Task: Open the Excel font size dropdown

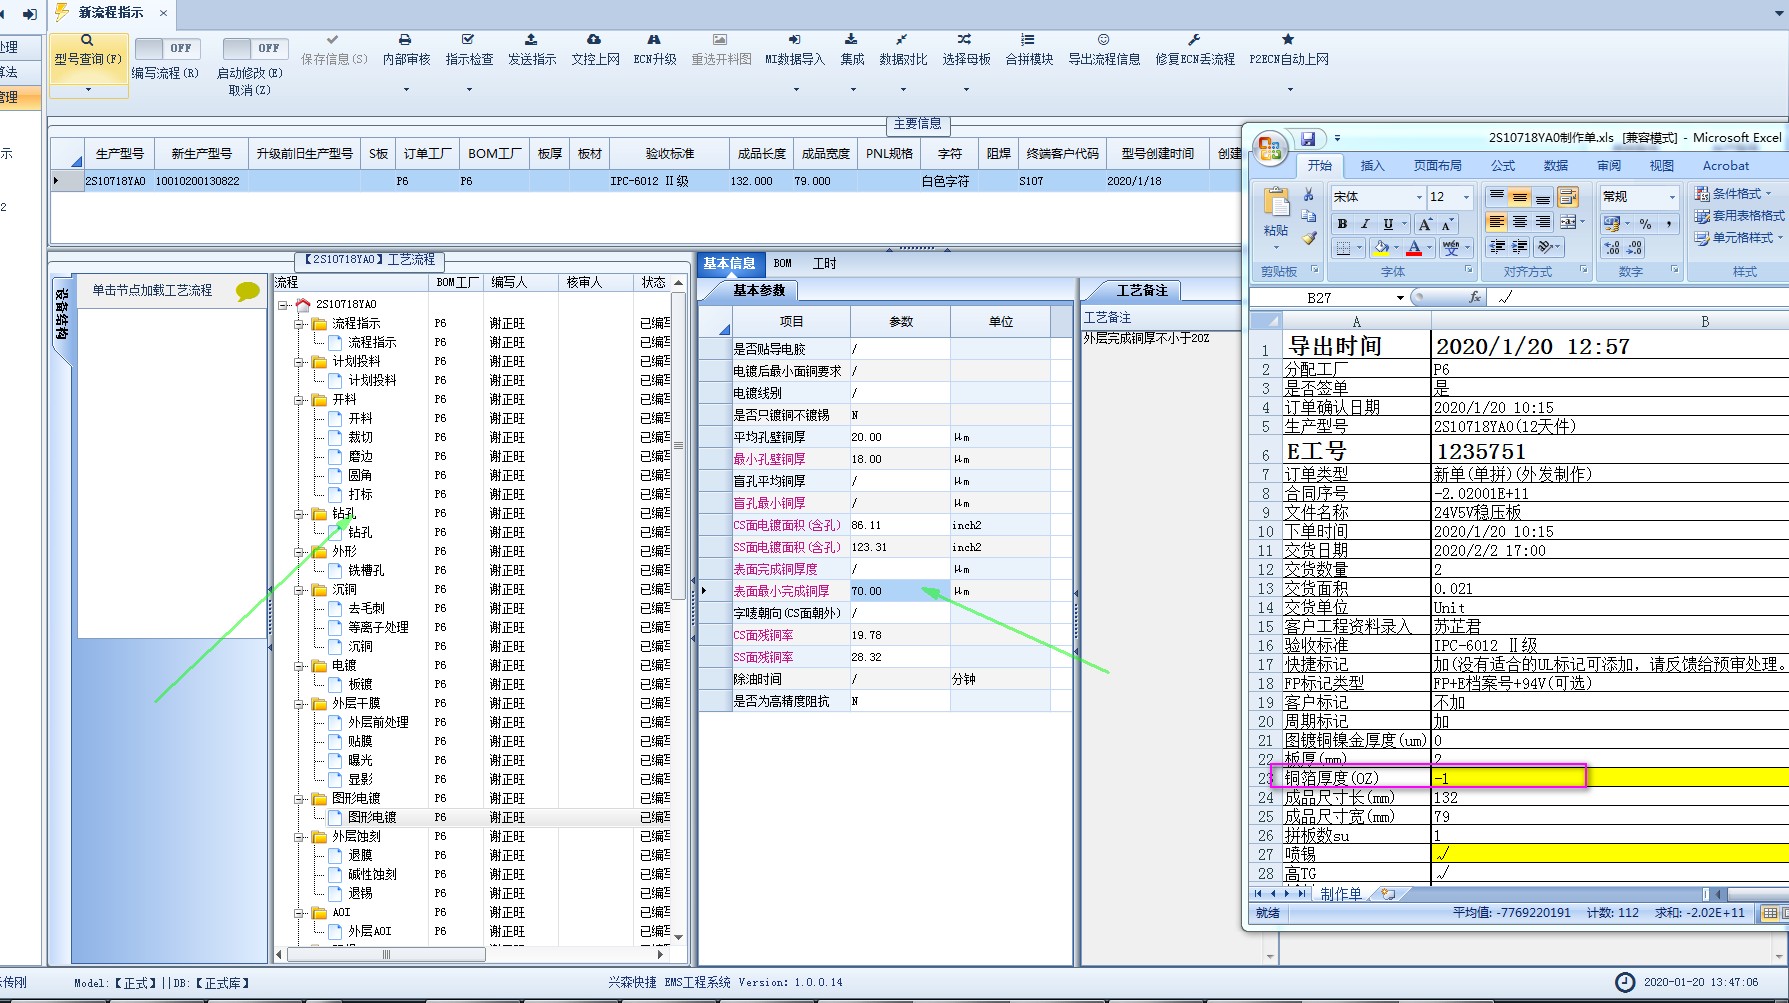Action: 1466,197
